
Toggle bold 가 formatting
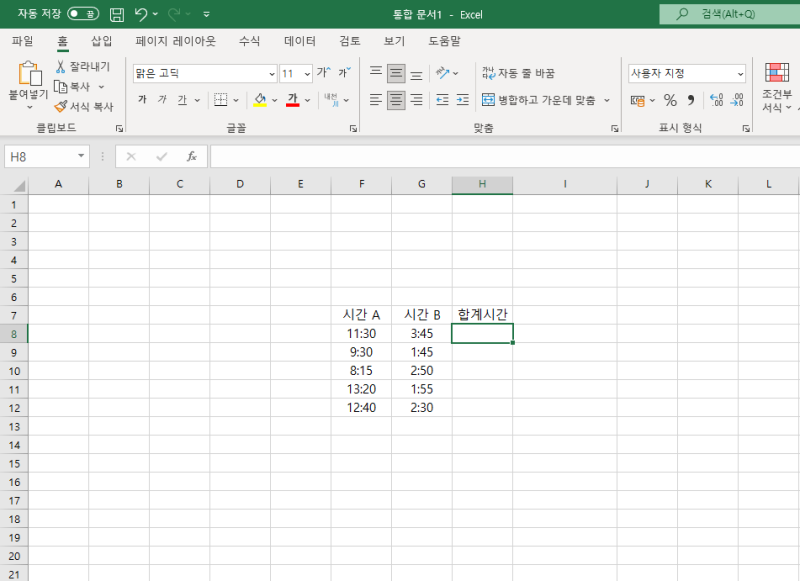142,100
